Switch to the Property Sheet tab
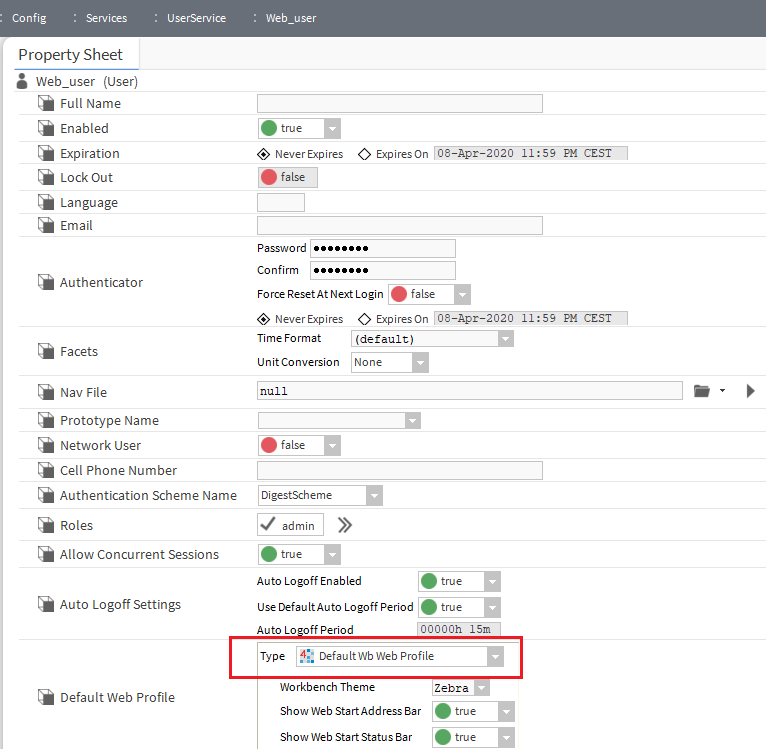This screenshot has height=749, width=766. 71,55
